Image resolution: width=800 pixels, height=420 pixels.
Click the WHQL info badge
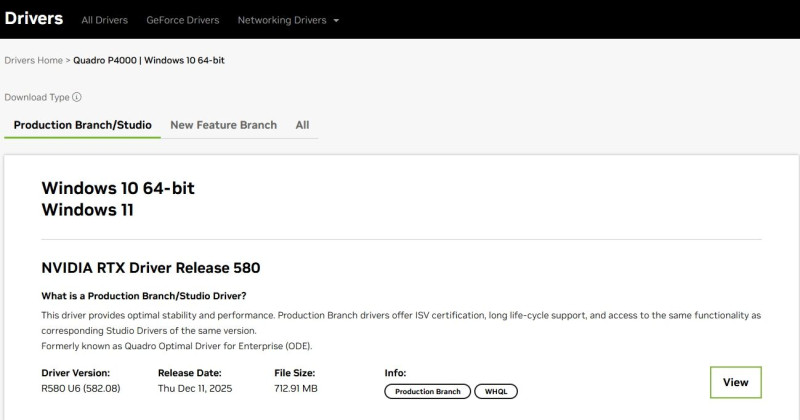[x=495, y=392]
